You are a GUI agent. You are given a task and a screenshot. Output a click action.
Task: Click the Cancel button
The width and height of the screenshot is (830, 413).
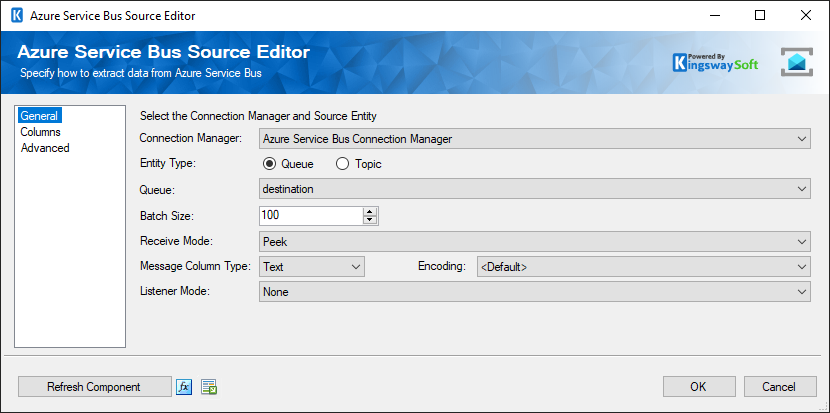[780, 387]
